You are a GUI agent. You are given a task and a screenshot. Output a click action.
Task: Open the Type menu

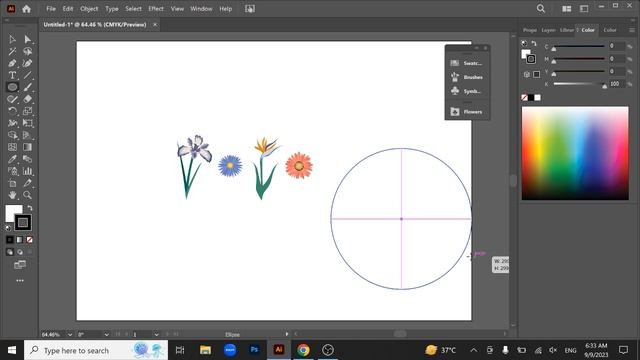point(111,9)
